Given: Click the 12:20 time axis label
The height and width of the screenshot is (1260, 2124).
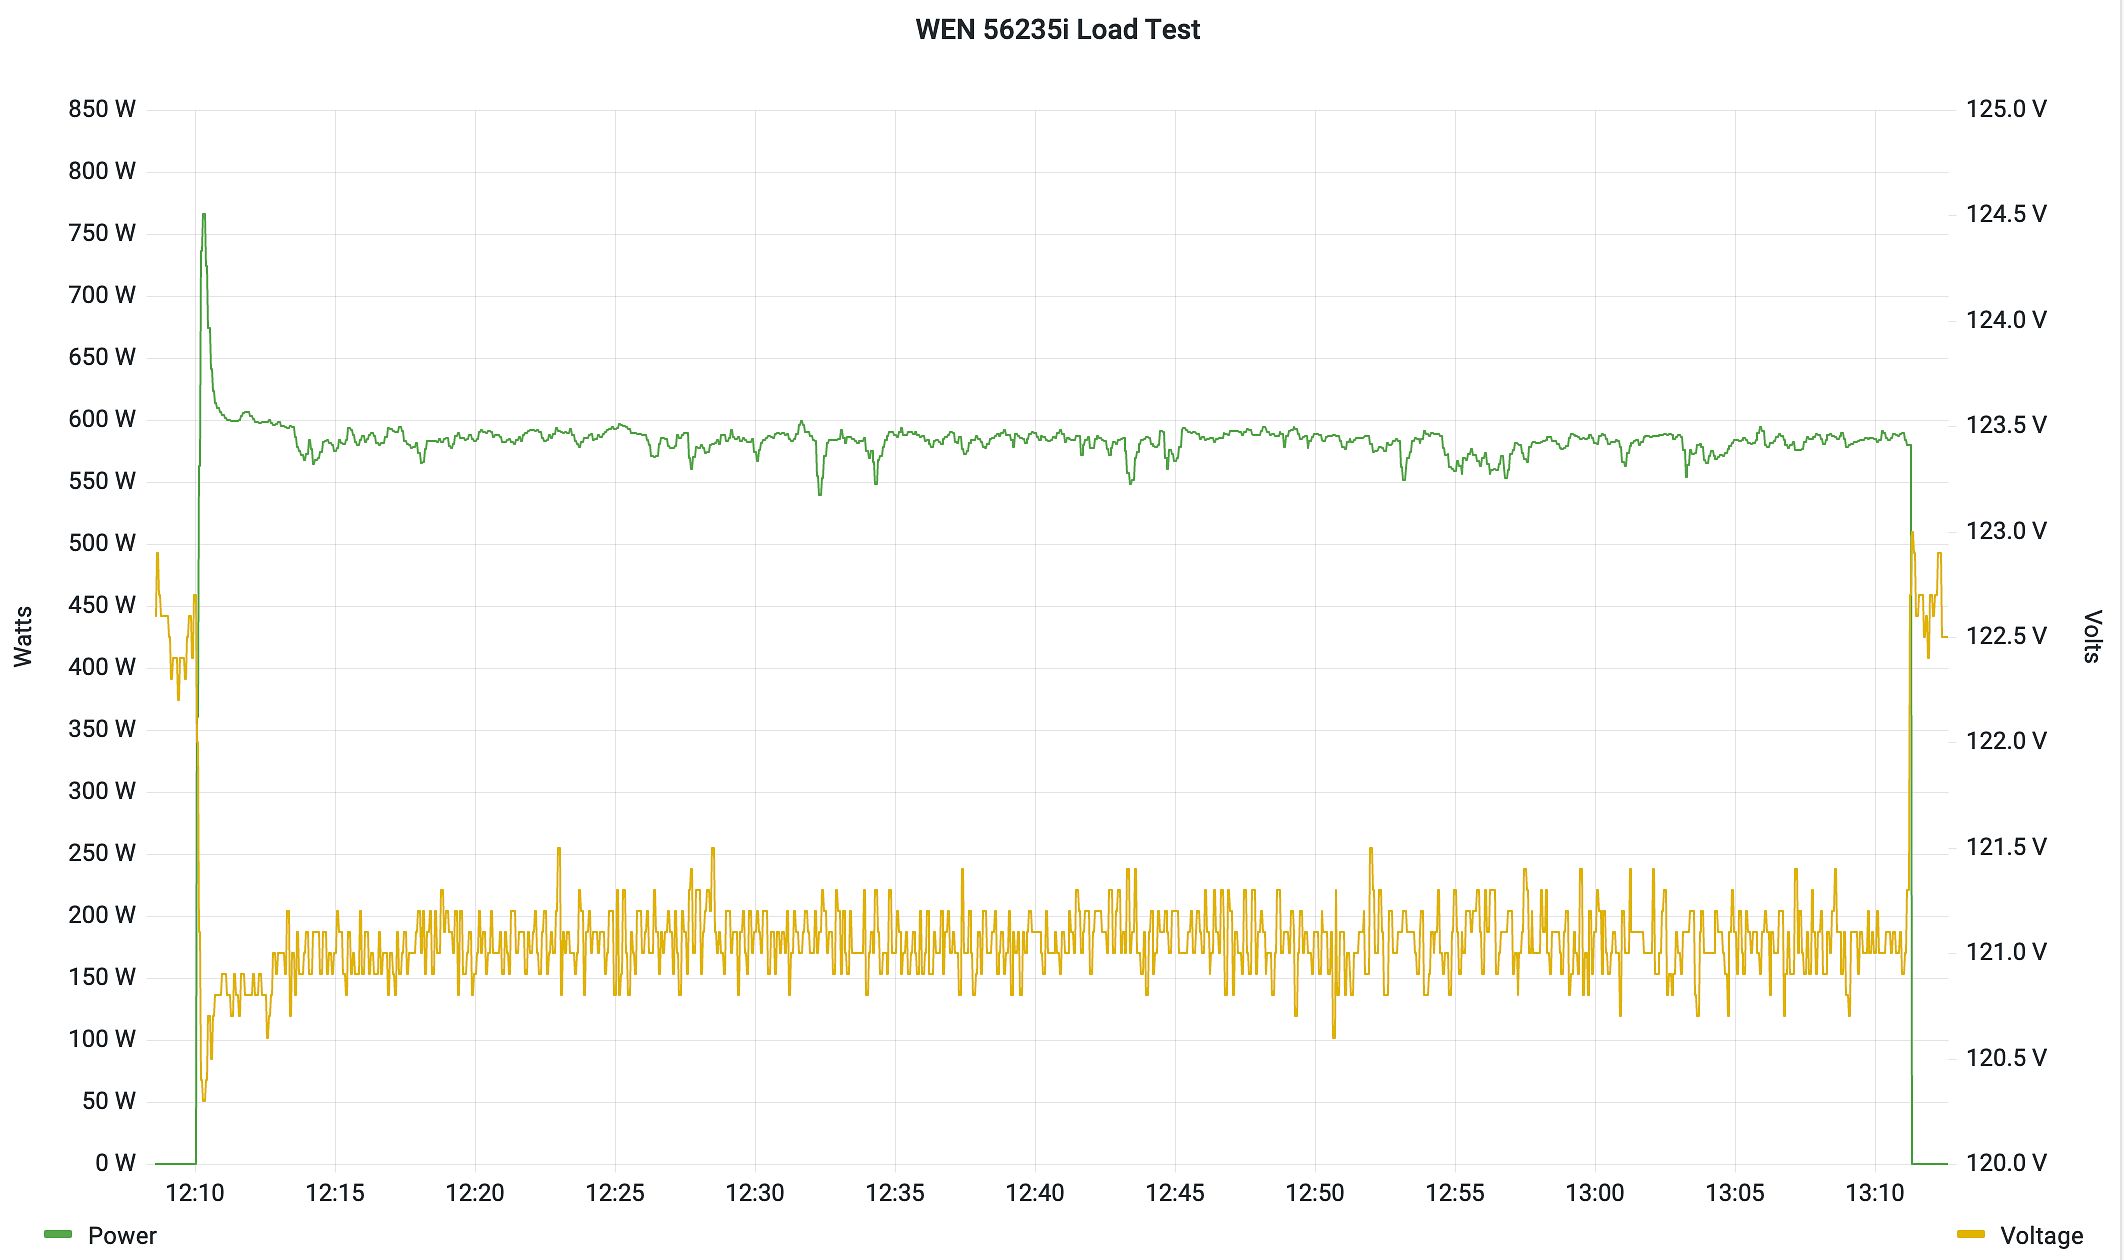Looking at the screenshot, I should [x=475, y=1193].
